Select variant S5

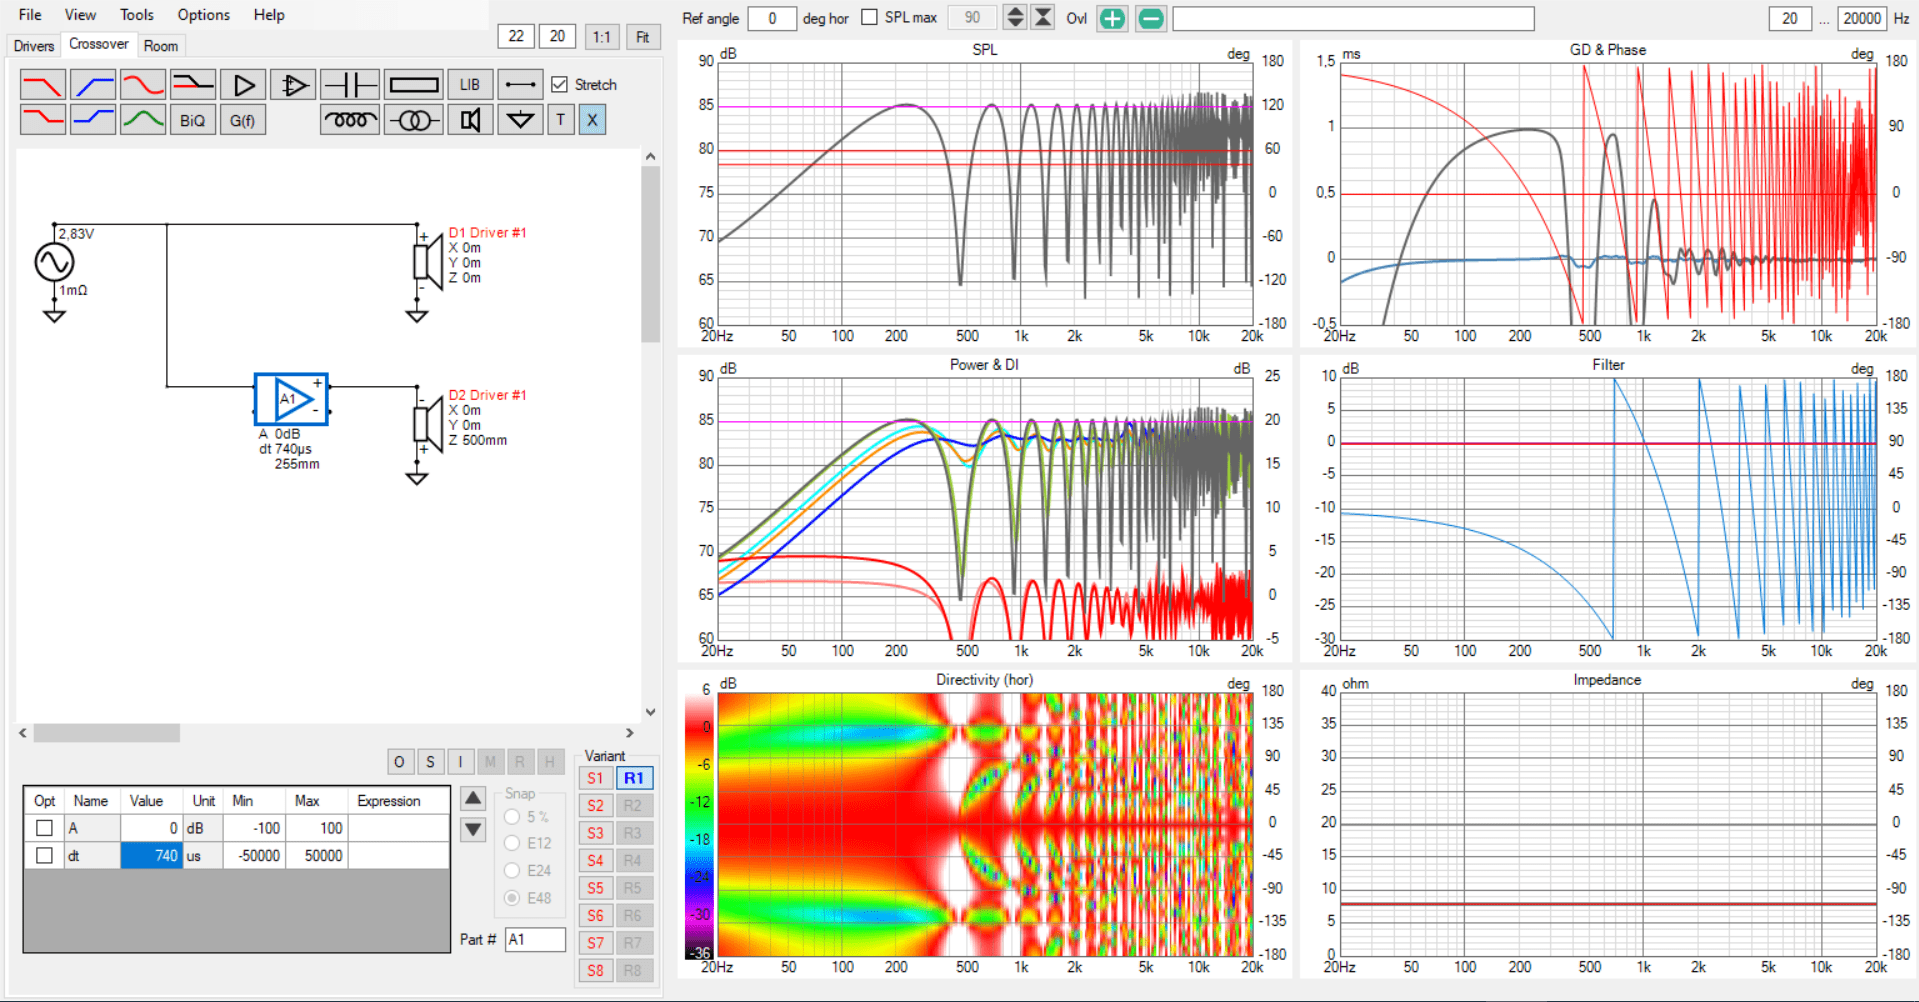[x=596, y=887]
